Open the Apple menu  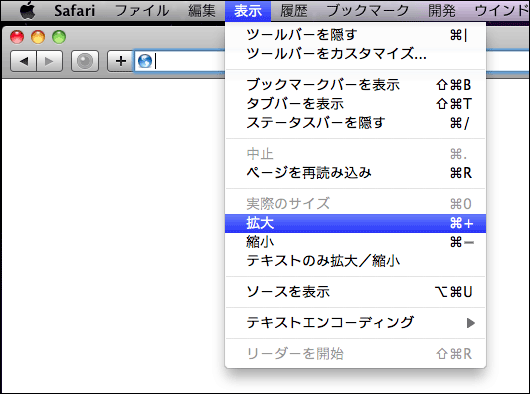pyautogui.click(x=27, y=10)
